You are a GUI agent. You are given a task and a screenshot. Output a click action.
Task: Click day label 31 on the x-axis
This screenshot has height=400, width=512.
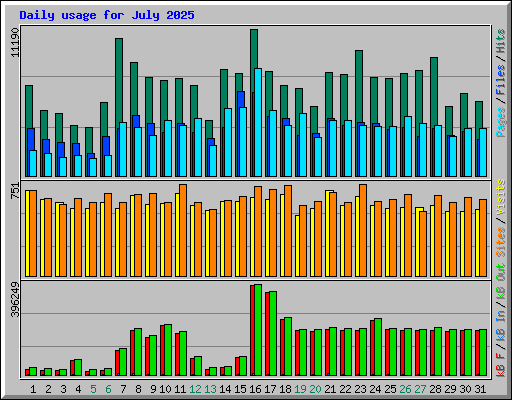(480, 389)
